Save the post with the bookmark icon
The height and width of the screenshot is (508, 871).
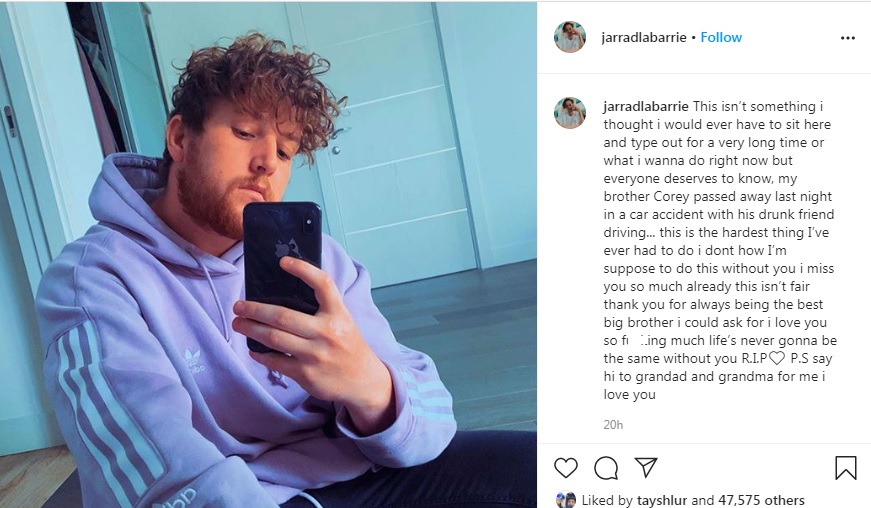coord(845,467)
